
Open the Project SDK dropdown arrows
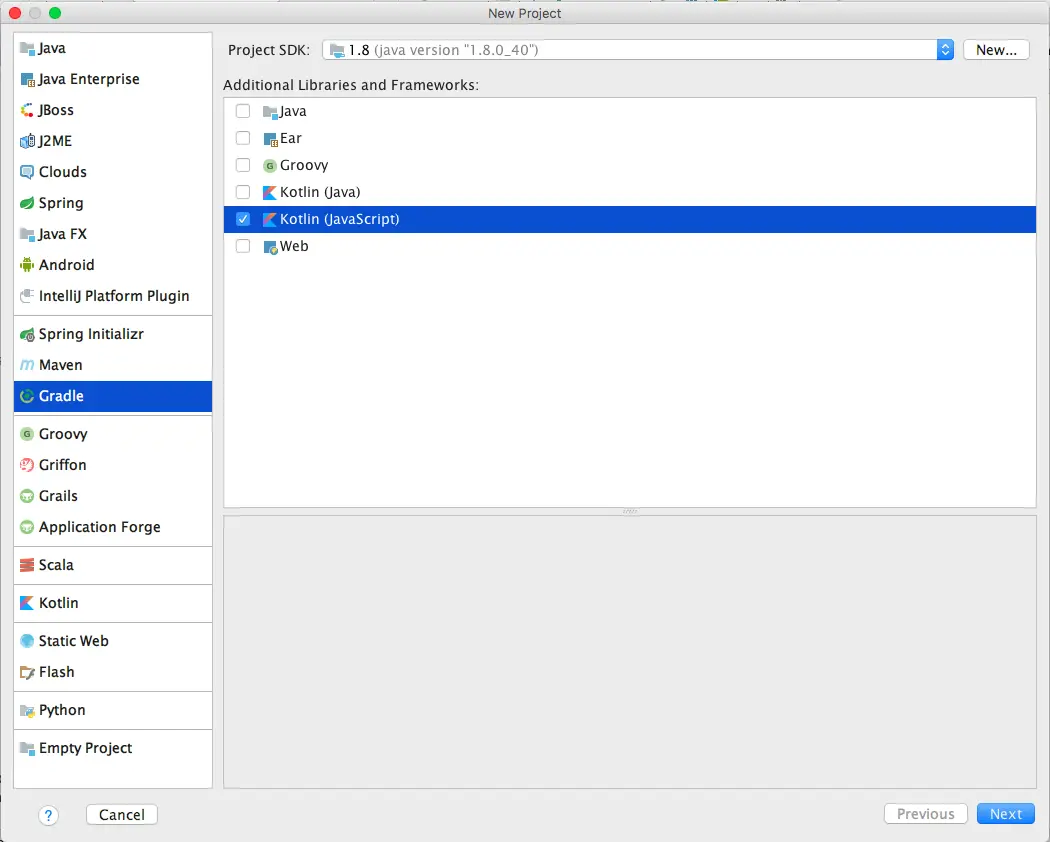tap(945, 50)
